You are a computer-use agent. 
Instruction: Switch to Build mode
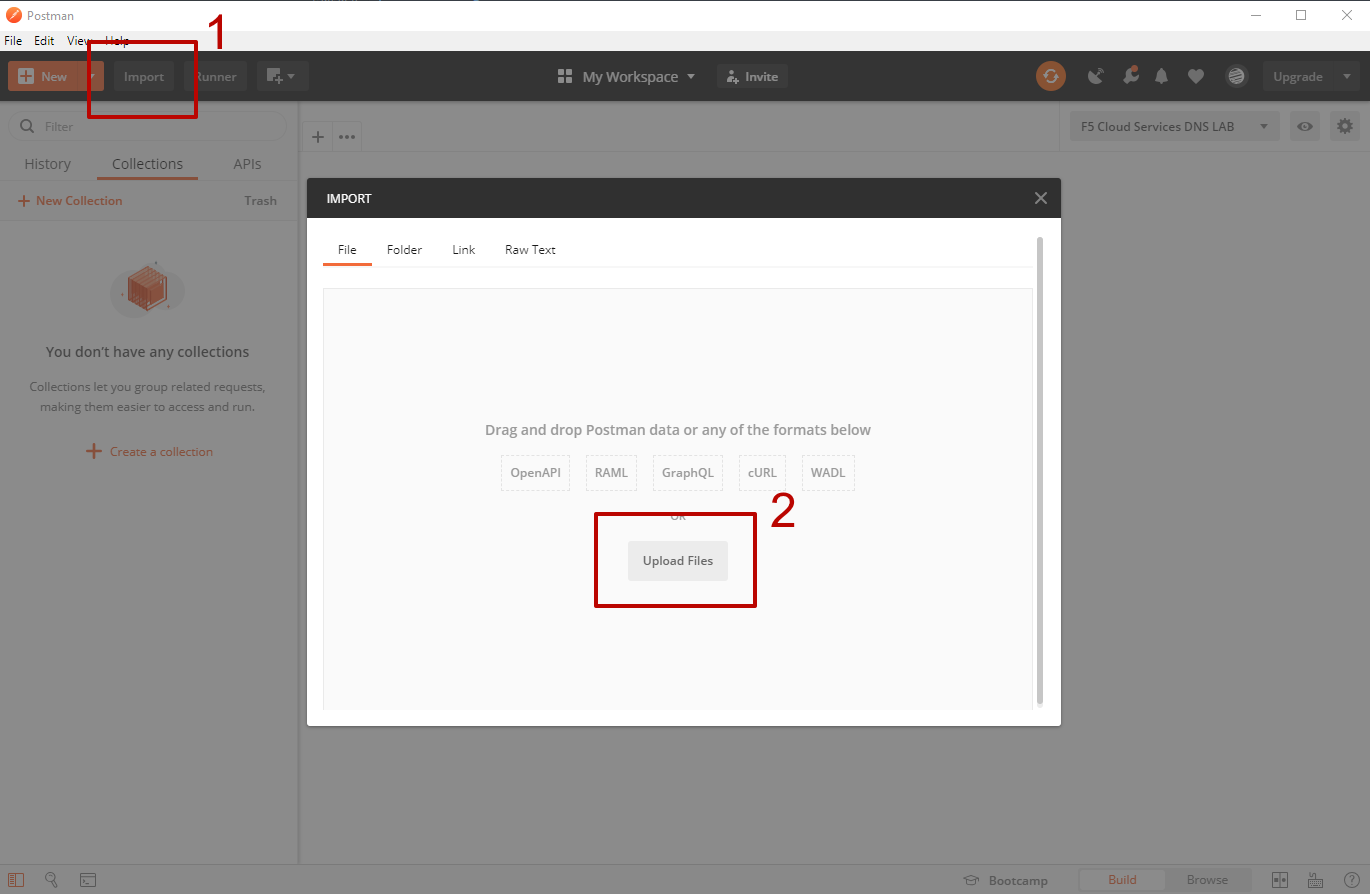point(1122,880)
